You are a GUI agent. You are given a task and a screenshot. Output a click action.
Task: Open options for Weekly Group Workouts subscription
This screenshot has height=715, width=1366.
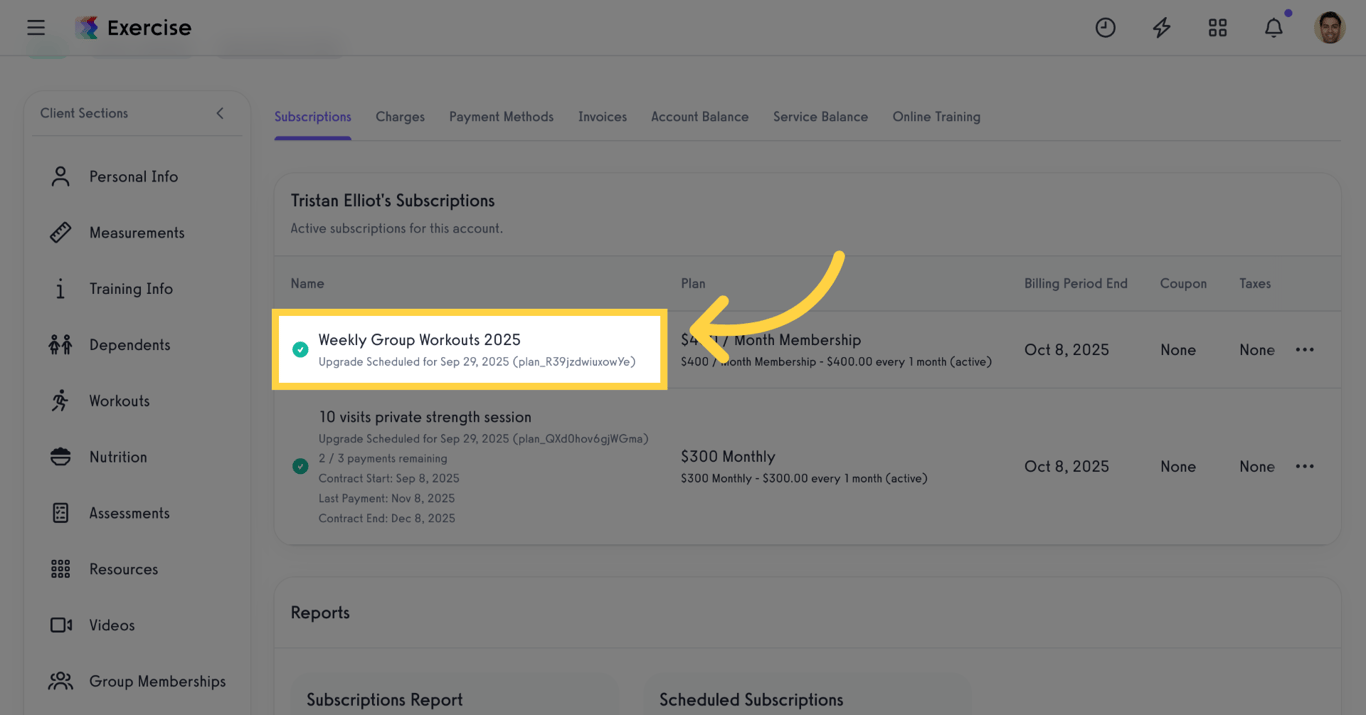tap(1305, 350)
